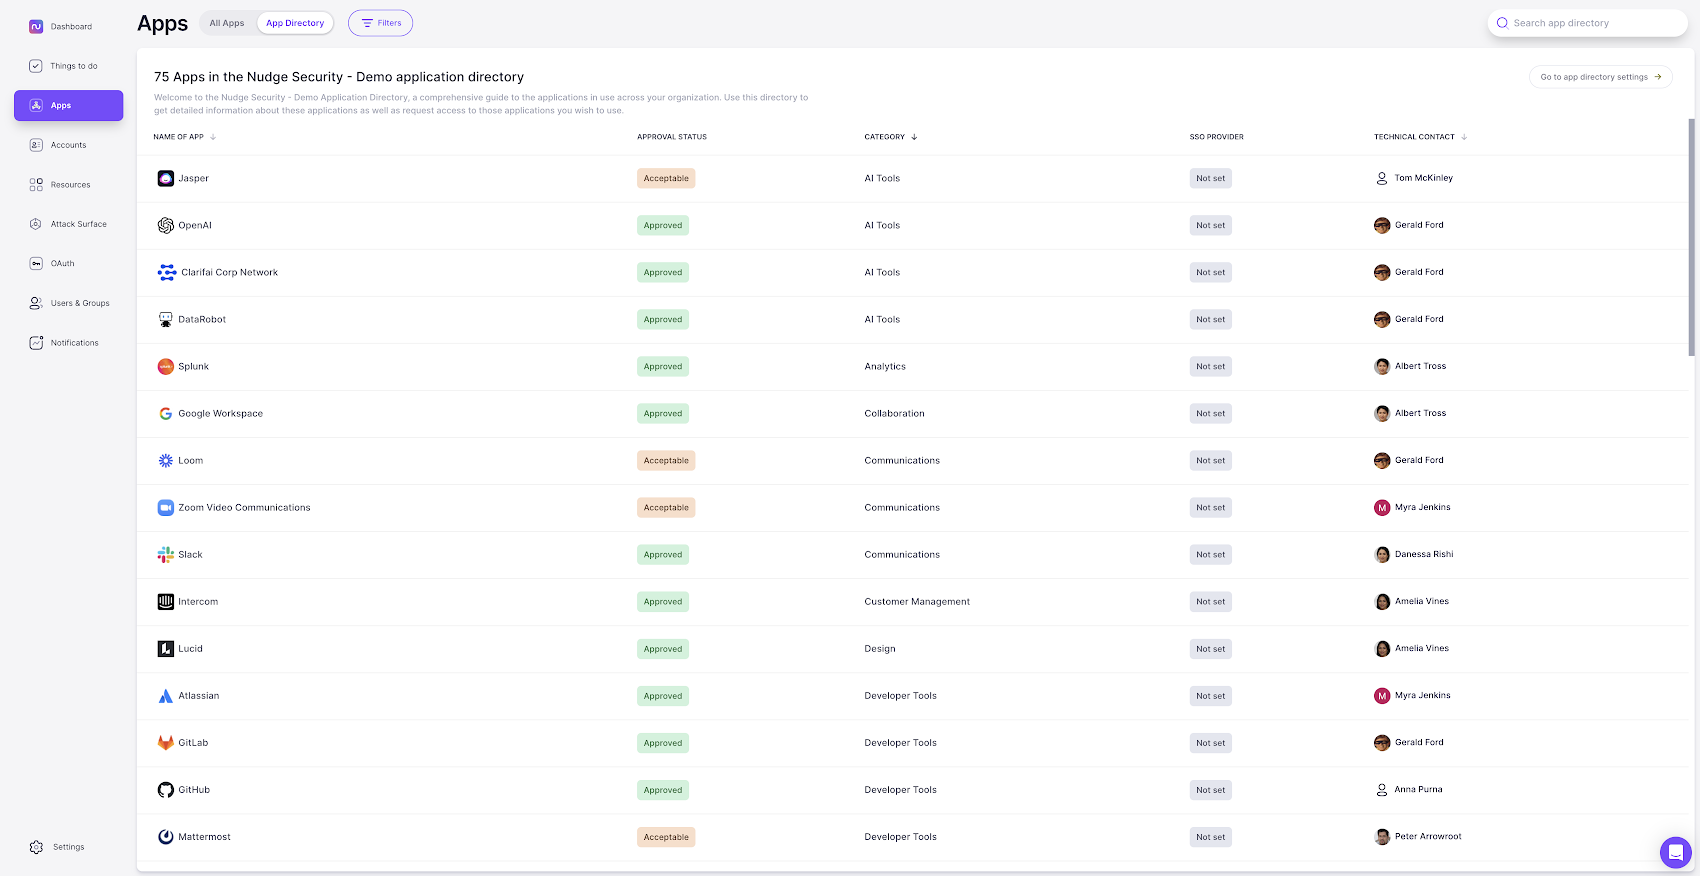Screen dimensions: 1700x876
Task: Click the Nudge Security logo icon
Action: click(x=36, y=27)
